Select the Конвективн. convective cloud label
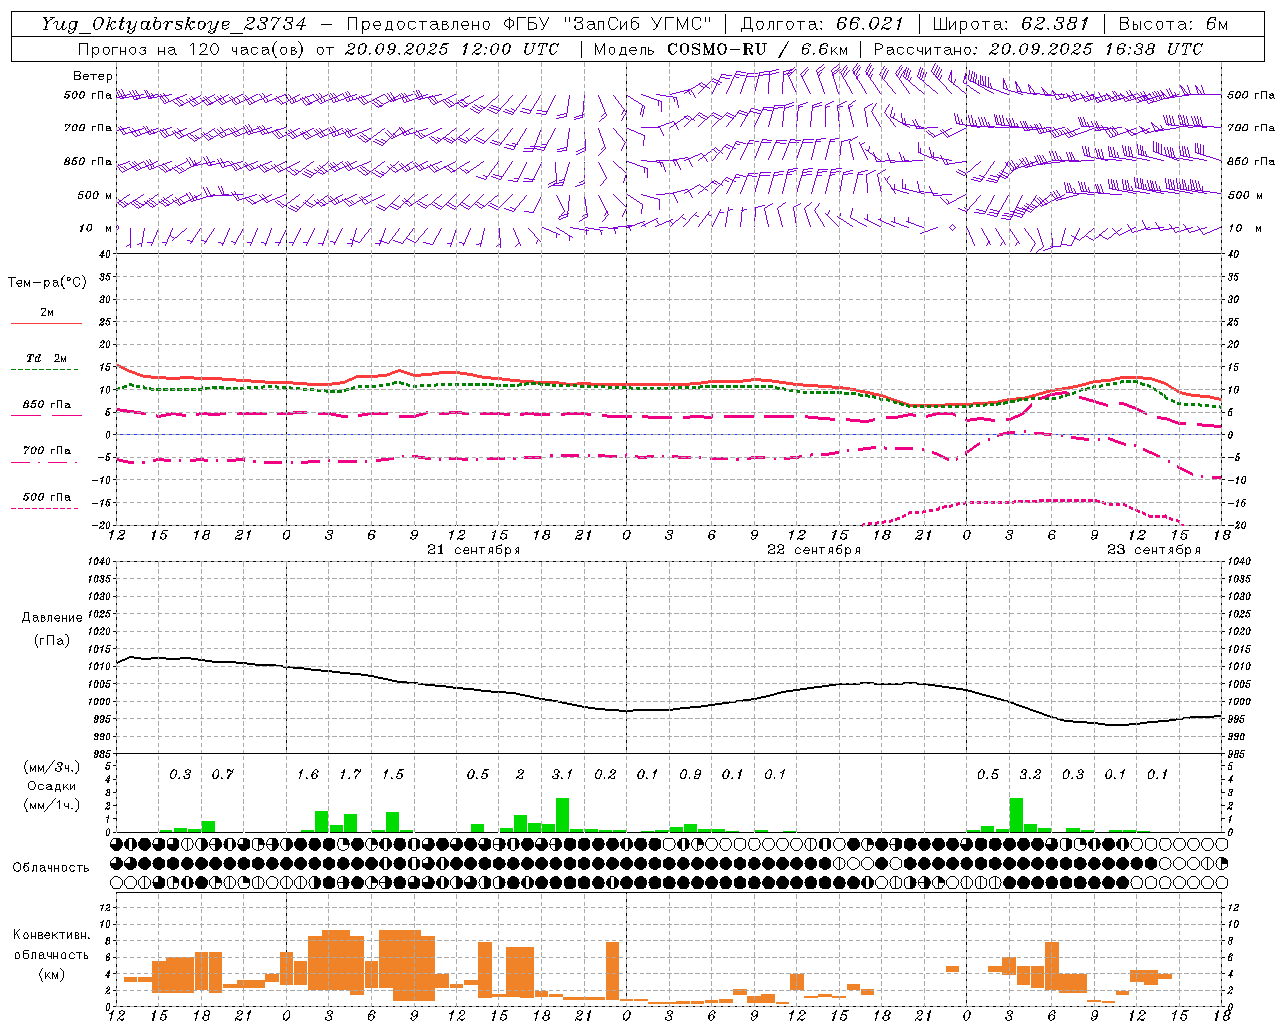This screenshot has width=1280, height=1024. (x=51, y=935)
